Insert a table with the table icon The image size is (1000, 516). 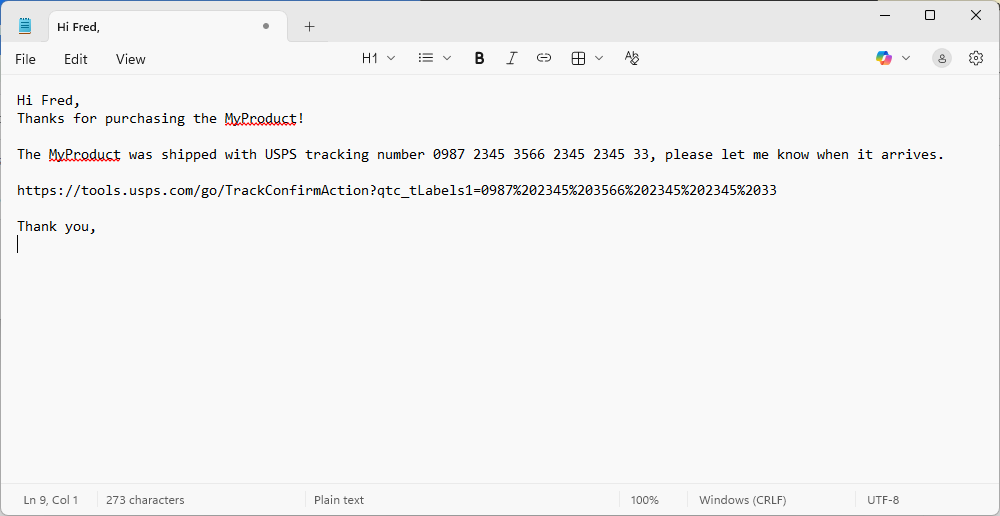[578, 58]
